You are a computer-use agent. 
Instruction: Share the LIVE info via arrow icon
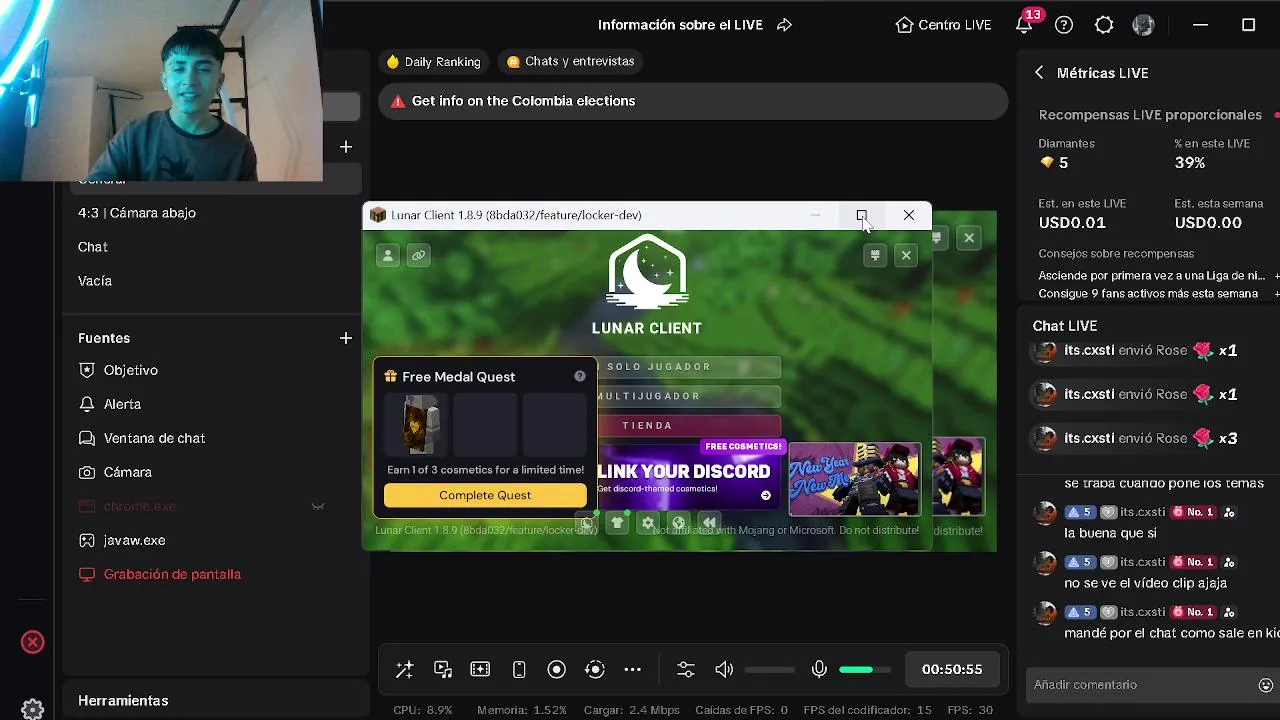click(785, 25)
